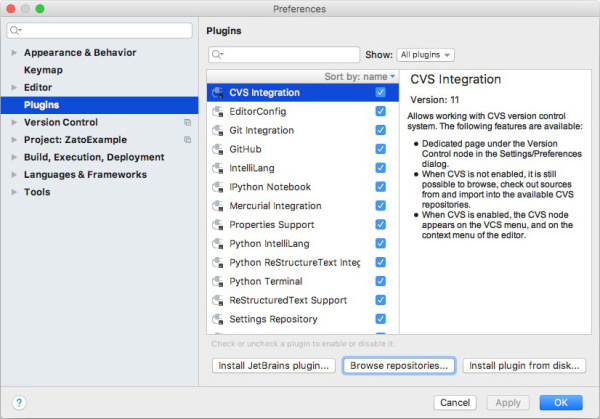Click the GitHub plugin icon
600x419 pixels.
click(218, 149)
